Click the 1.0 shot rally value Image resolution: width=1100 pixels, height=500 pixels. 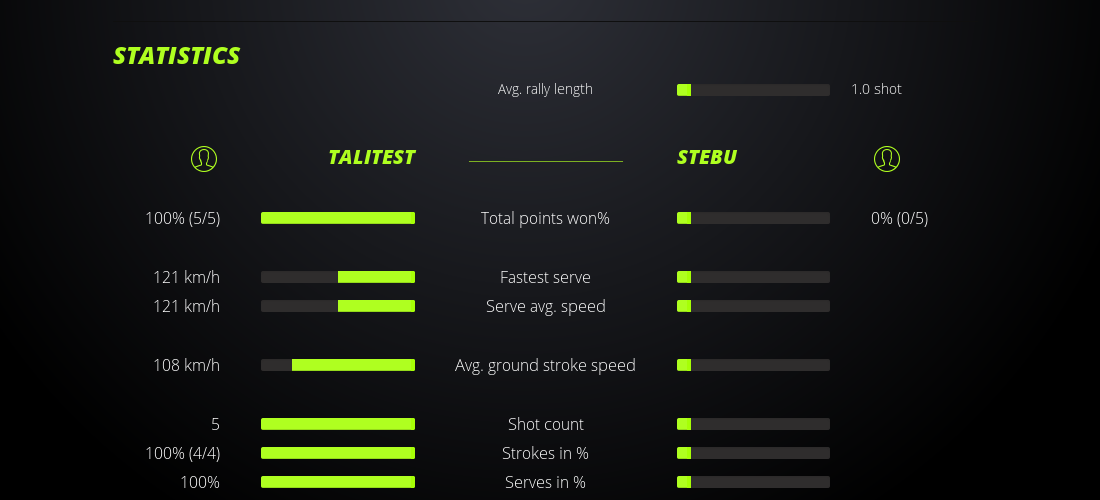click(x=876, y=89)
